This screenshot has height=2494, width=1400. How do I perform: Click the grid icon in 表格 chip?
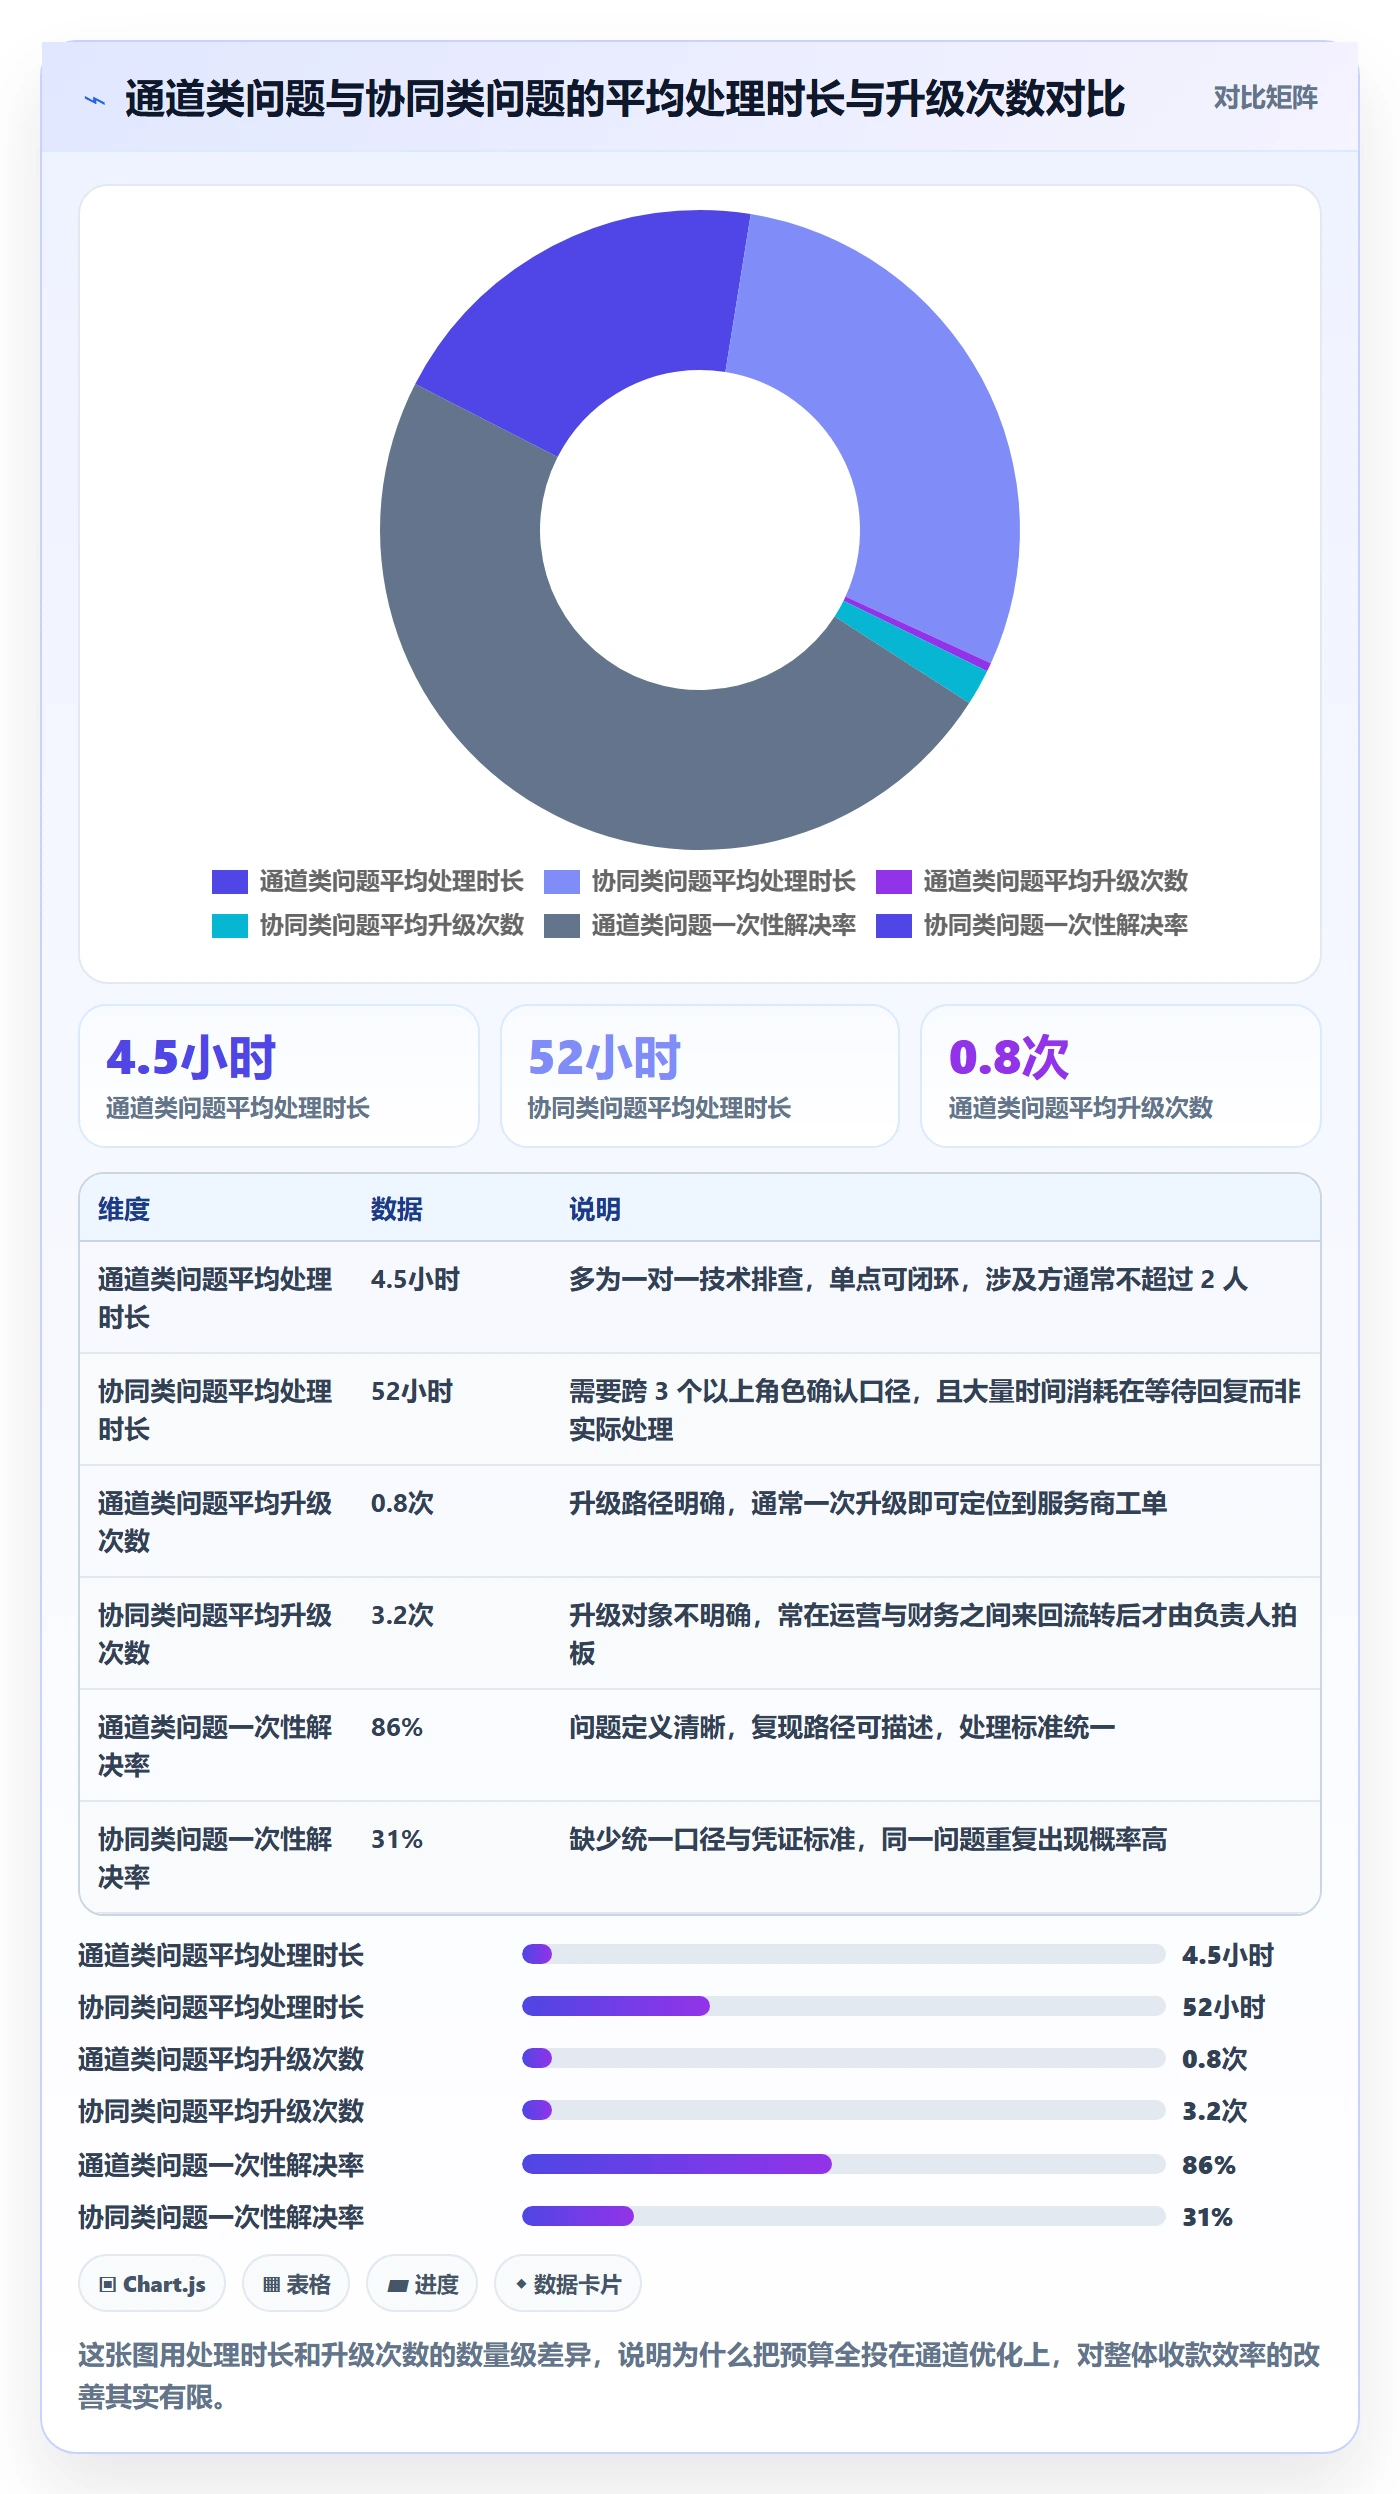pyautogui.click(x=271, y=2284)
